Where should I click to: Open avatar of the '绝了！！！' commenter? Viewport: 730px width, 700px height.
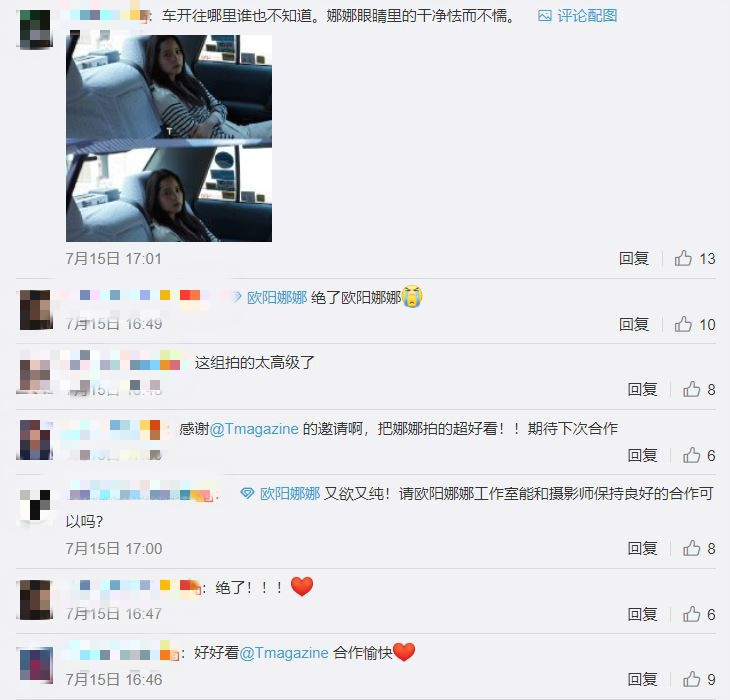(35, 600)
